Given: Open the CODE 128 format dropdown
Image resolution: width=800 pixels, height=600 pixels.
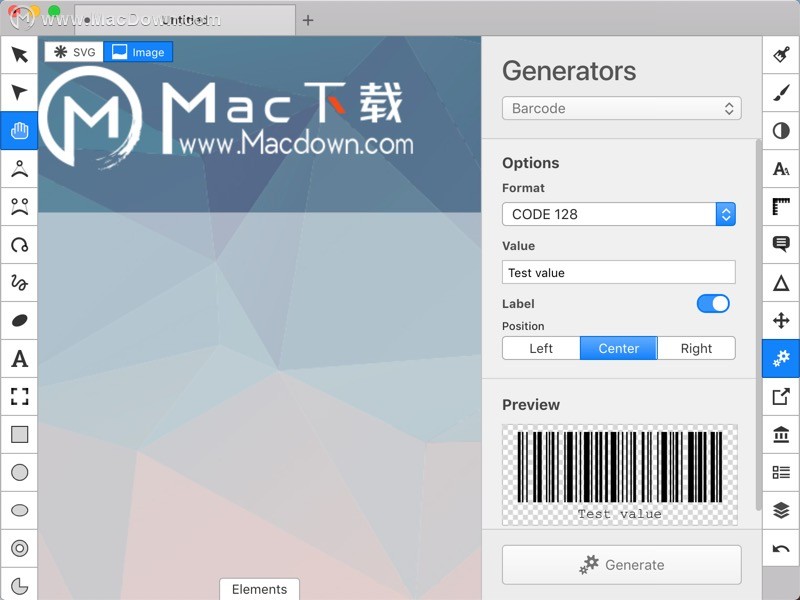Looking at the screenshot, I should (x=618, y=214).
